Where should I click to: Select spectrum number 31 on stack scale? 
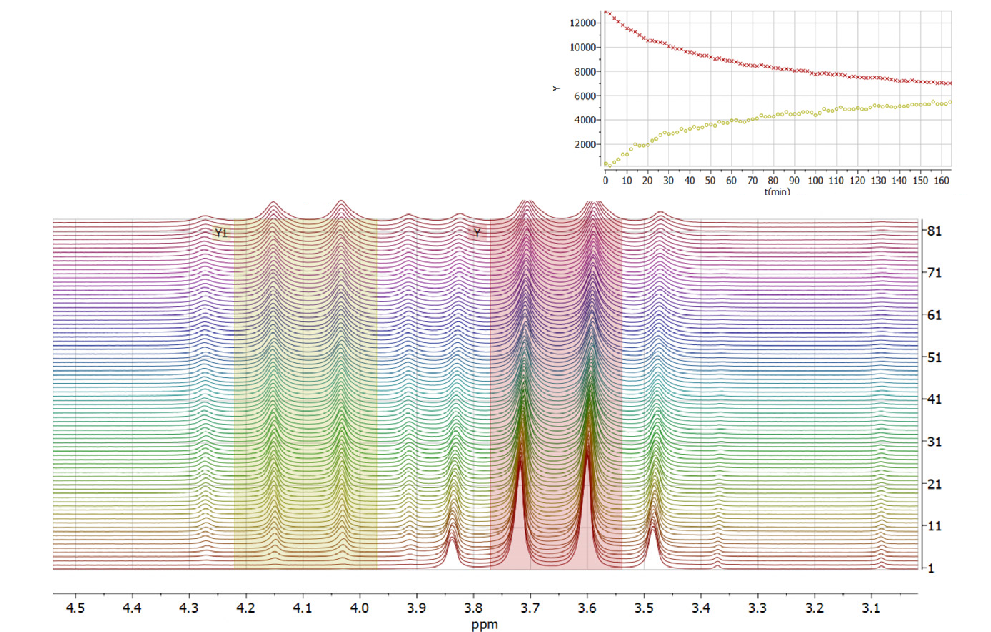(x=934, y=442)
